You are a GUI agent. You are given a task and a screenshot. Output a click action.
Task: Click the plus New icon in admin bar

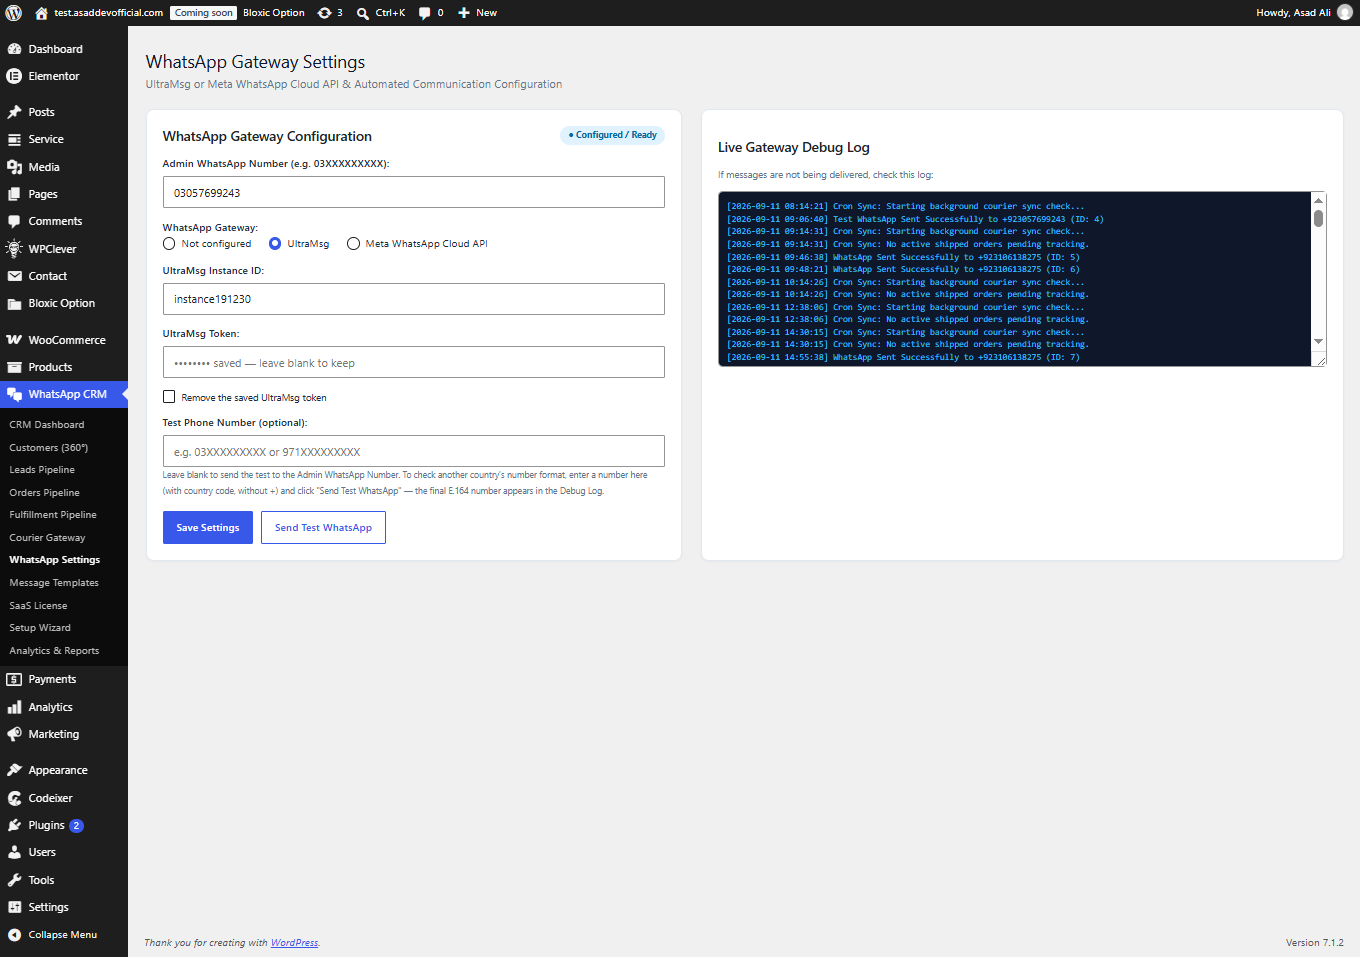click(x=464, y=13)
